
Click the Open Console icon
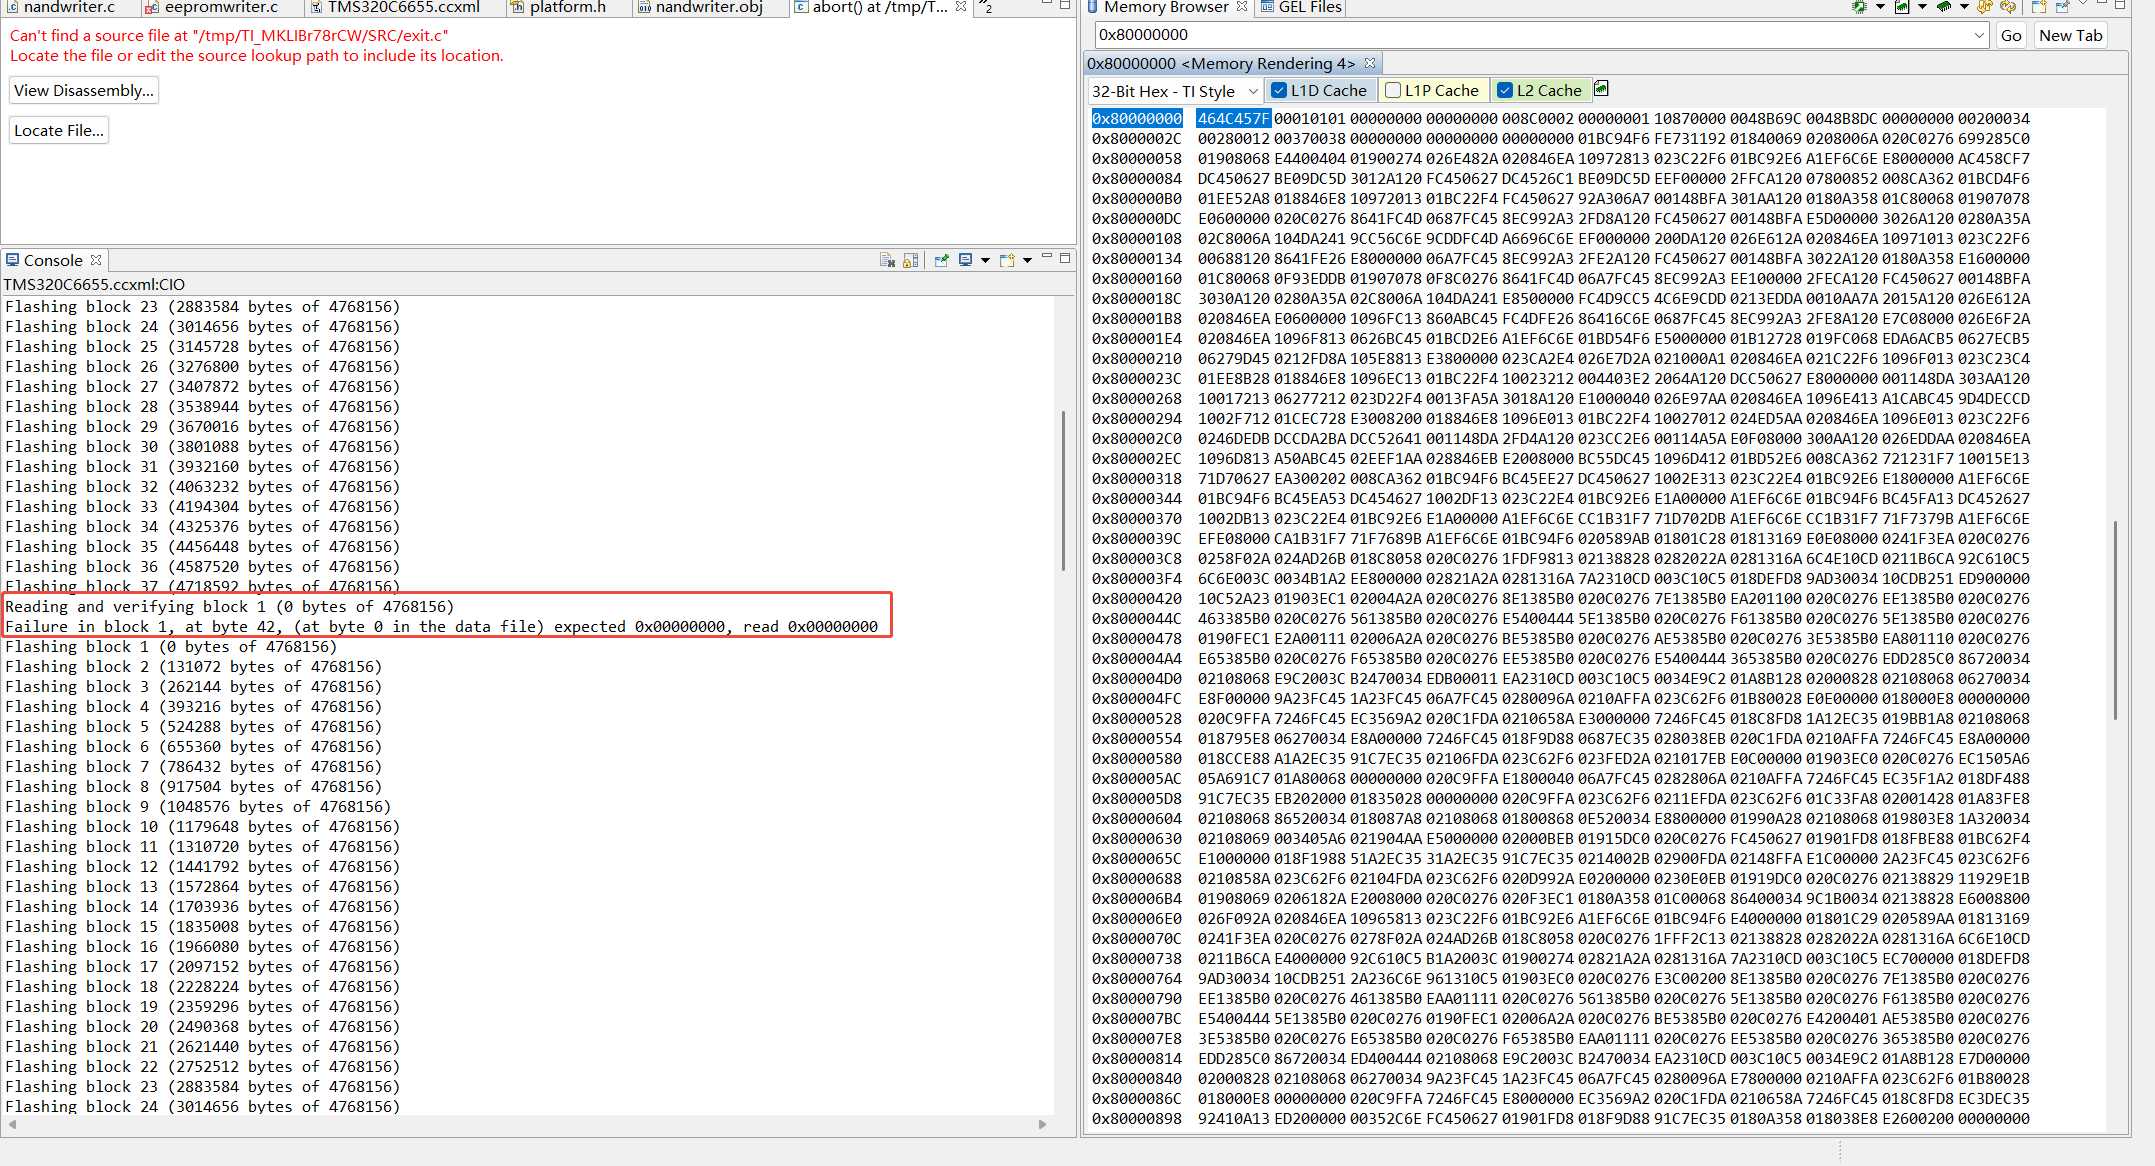[x=1007, y=260]
